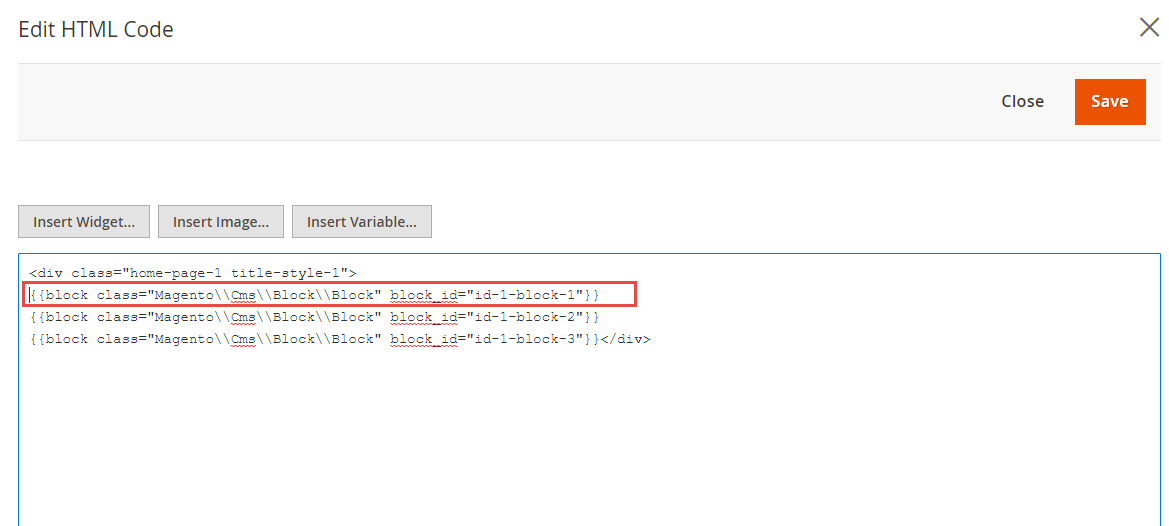The image size is (1169, 526).
Task: Click the empty area of the code editor
Action: (x=590, y=440)
